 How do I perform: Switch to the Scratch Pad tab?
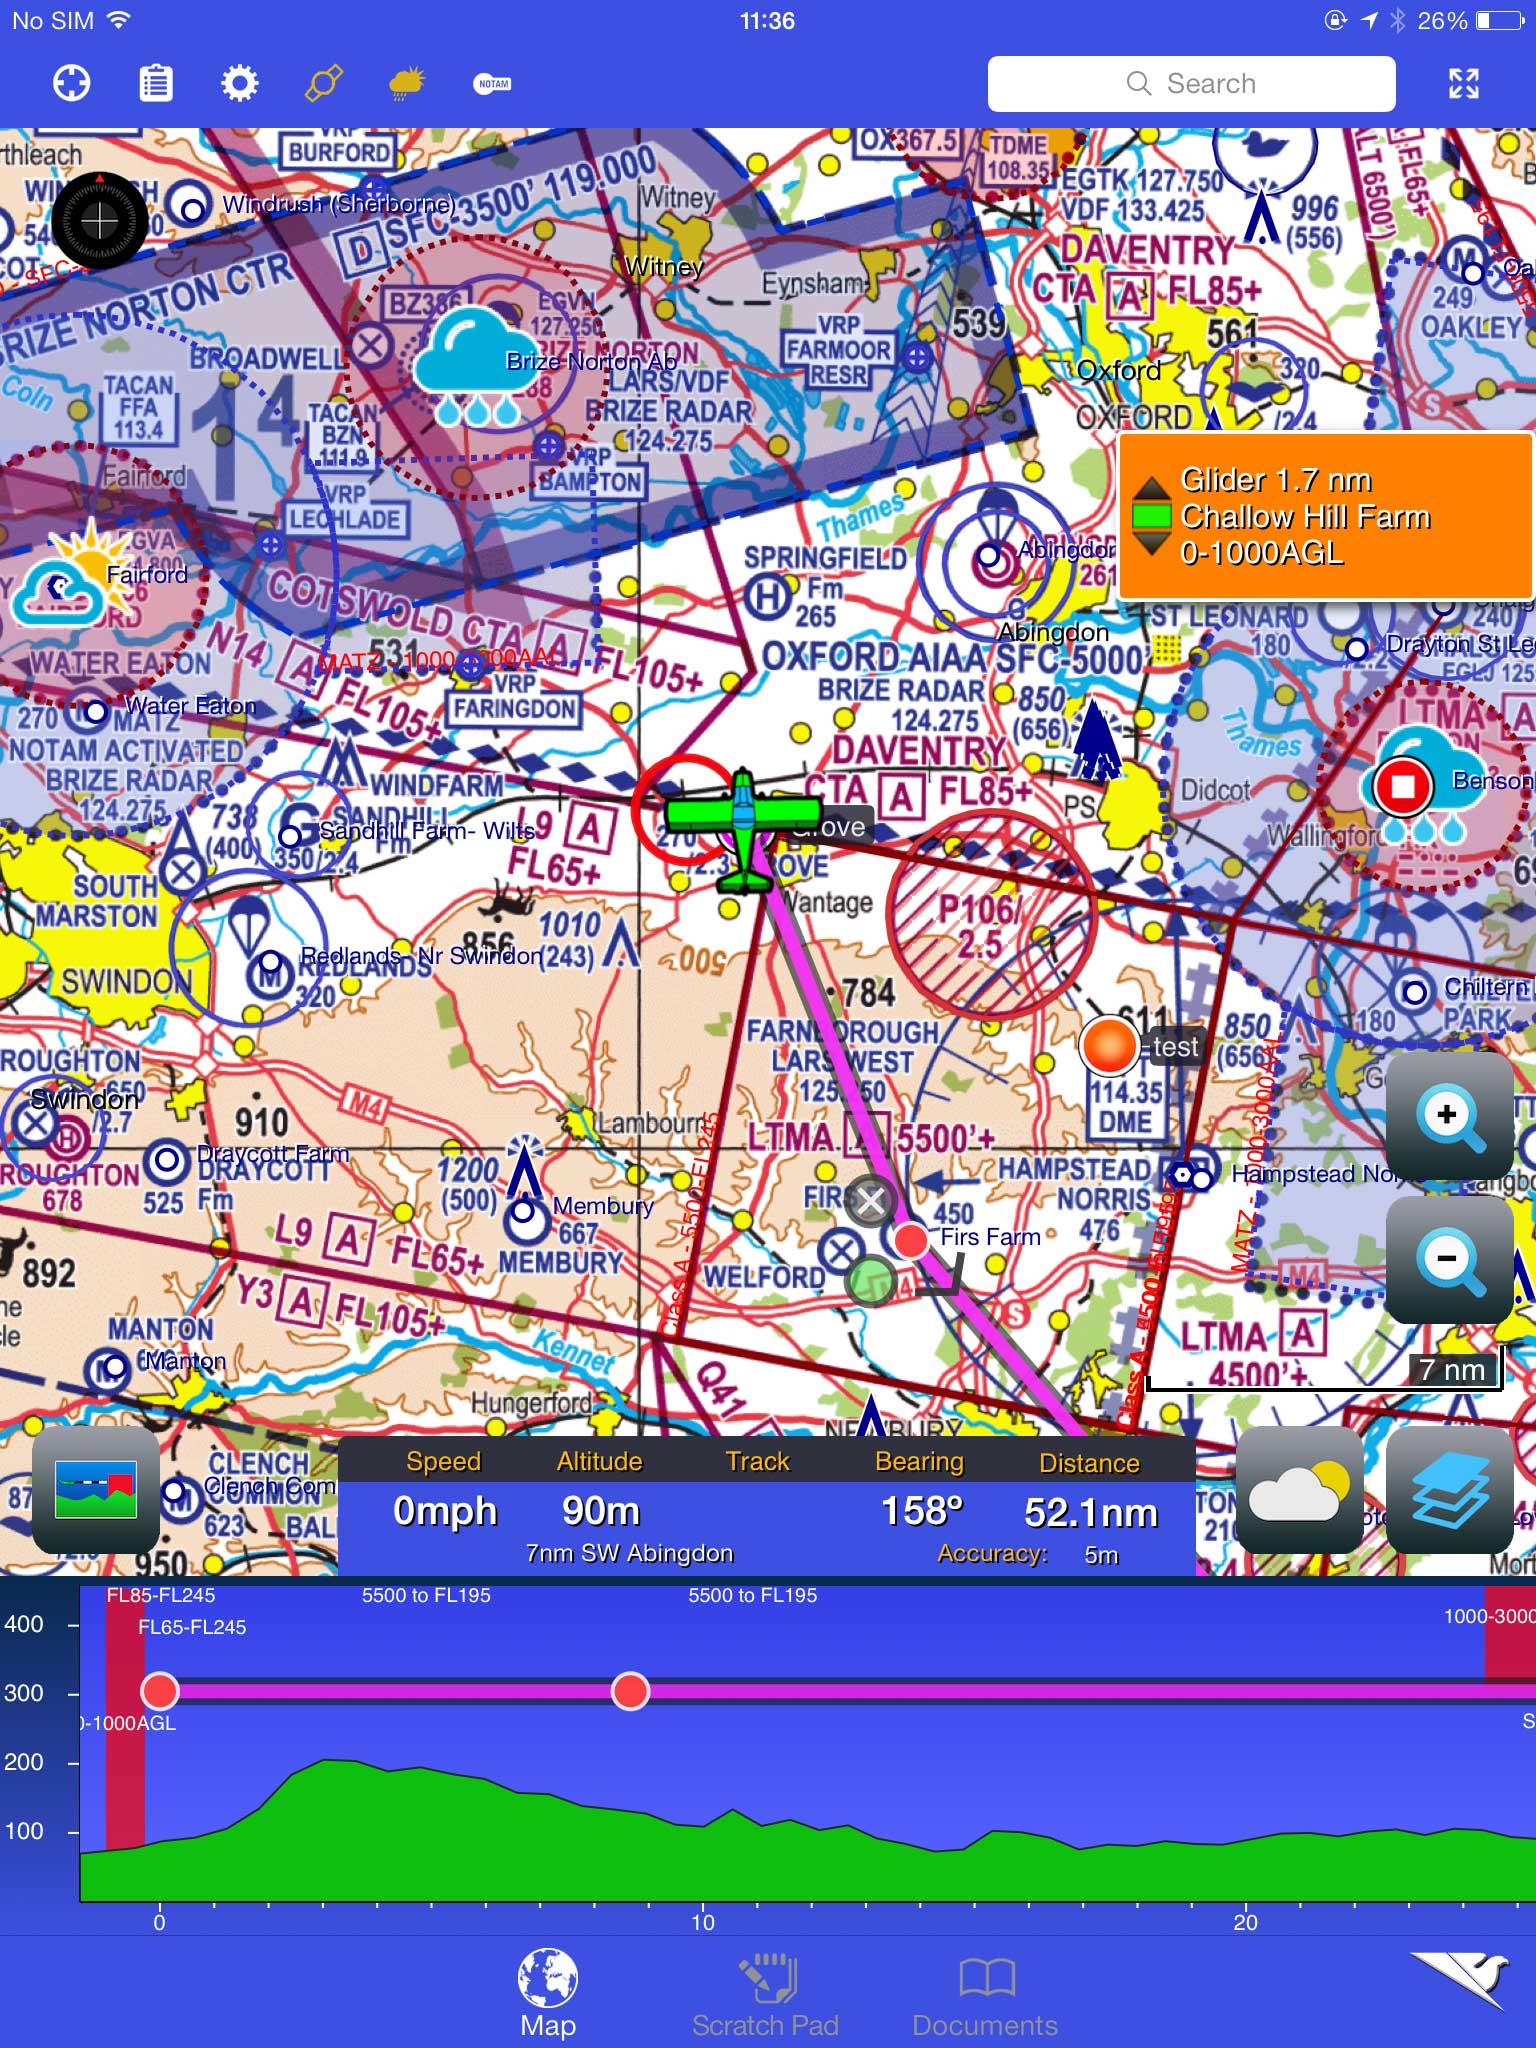pyautogui.click(x=765, y=1993)
